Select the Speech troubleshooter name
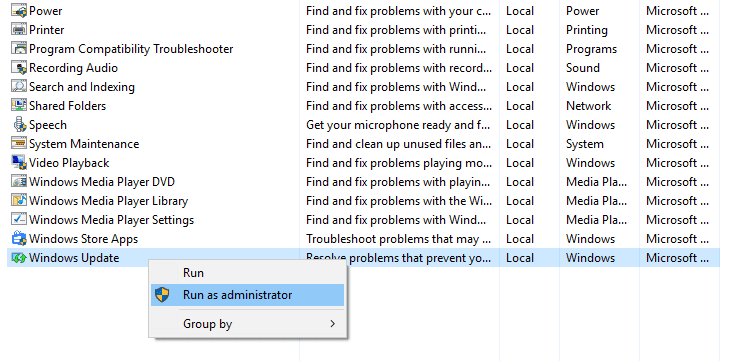Image resolution: width=740 pixels, height=361 pixels. click(48, 125)
